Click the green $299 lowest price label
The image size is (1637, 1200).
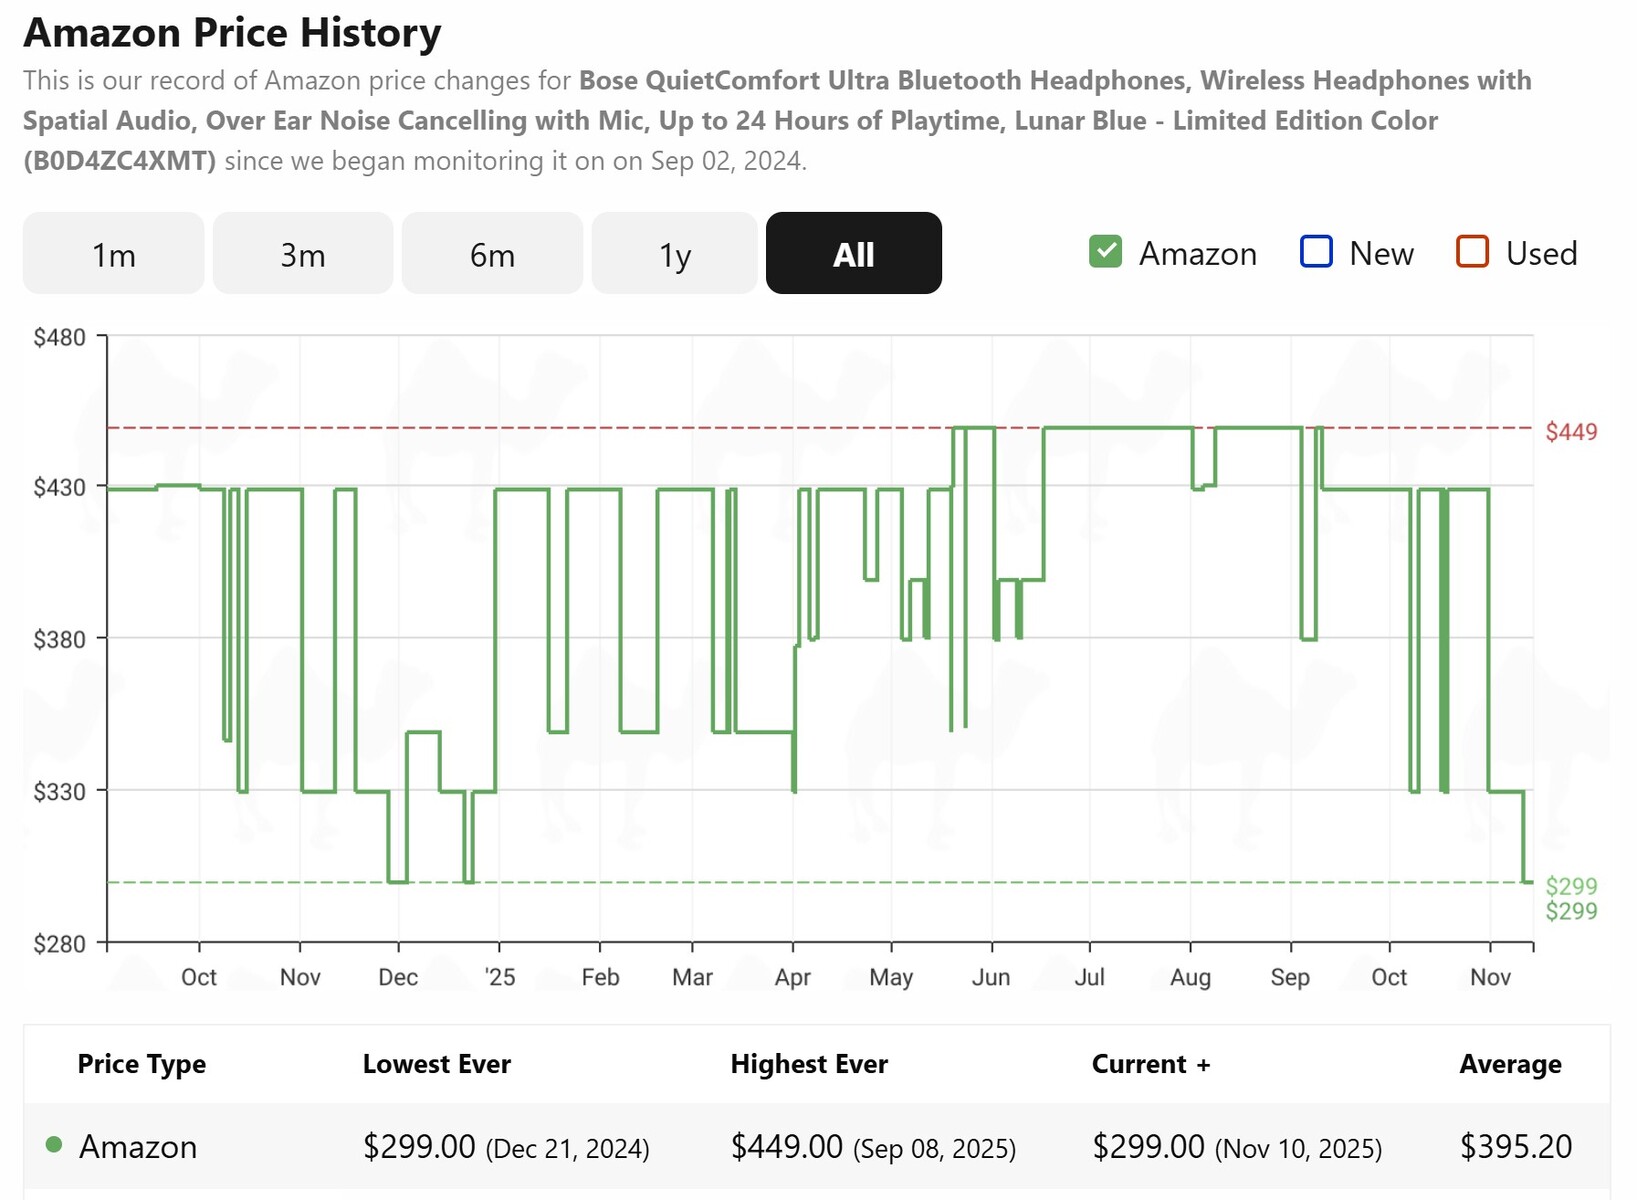(x=1570, y=886)
